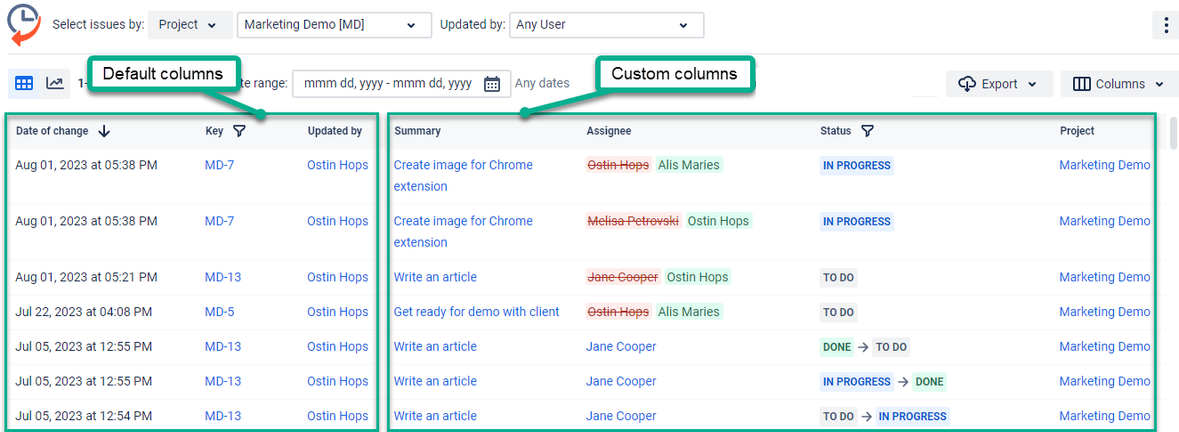The height and width of the screenshot is (432, 1179).
Task: Click the Summary column header
Action: pos(417,131)
